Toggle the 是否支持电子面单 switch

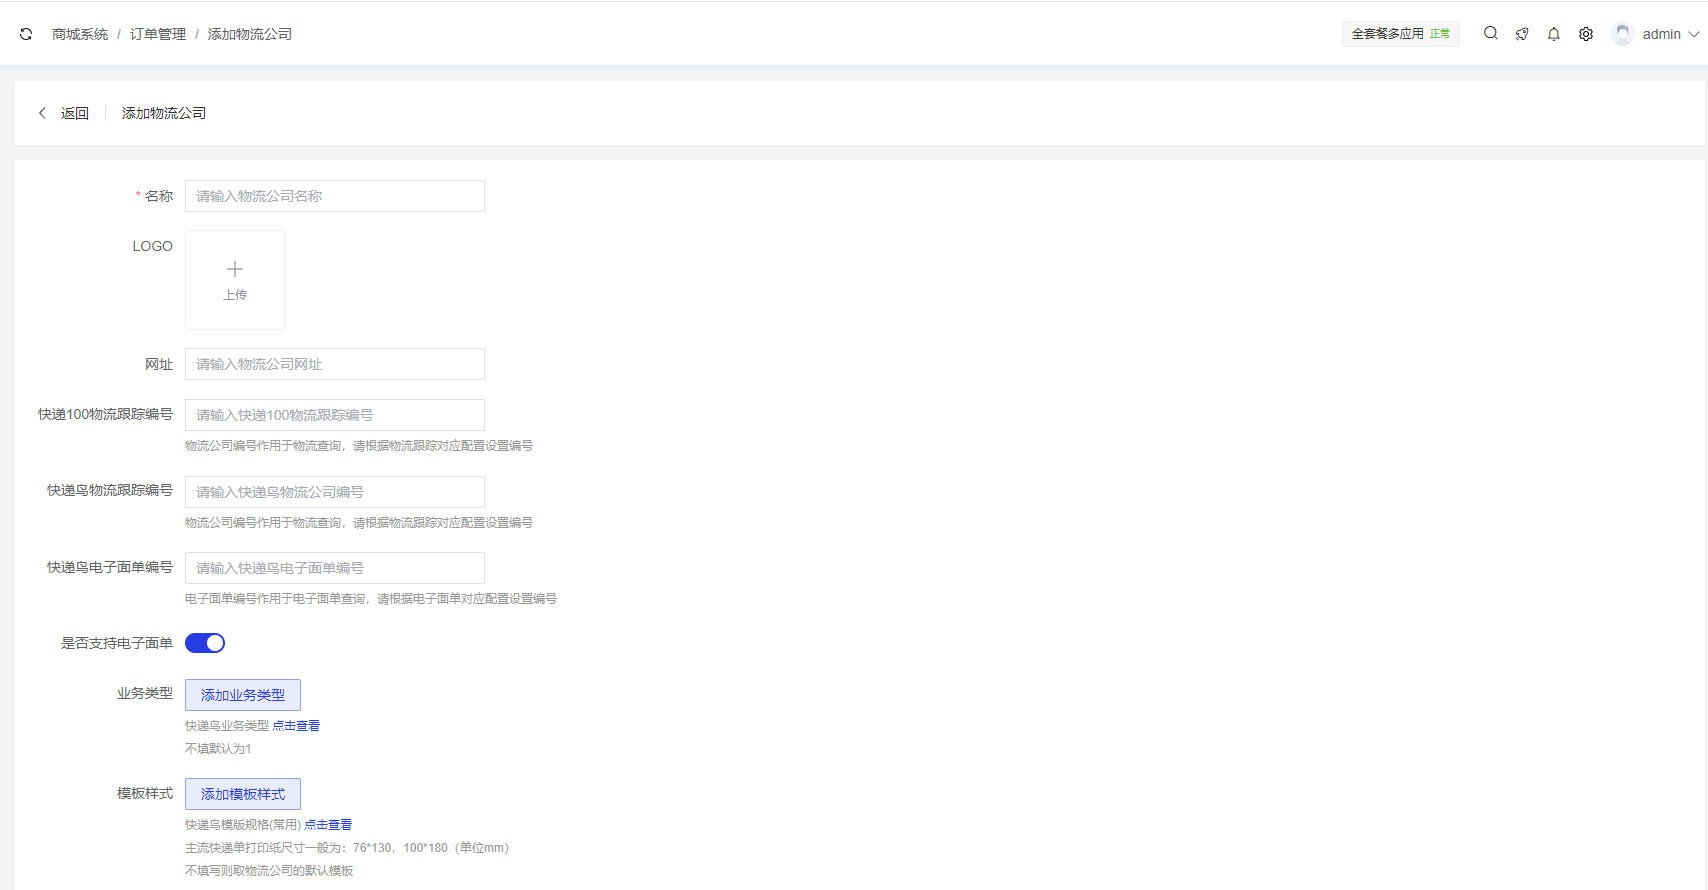[x=205, y=643]
